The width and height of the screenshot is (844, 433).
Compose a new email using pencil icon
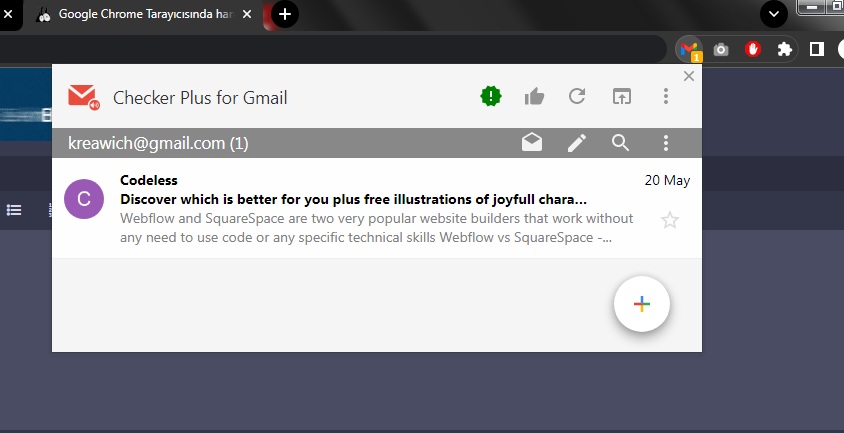pos(576,143)
